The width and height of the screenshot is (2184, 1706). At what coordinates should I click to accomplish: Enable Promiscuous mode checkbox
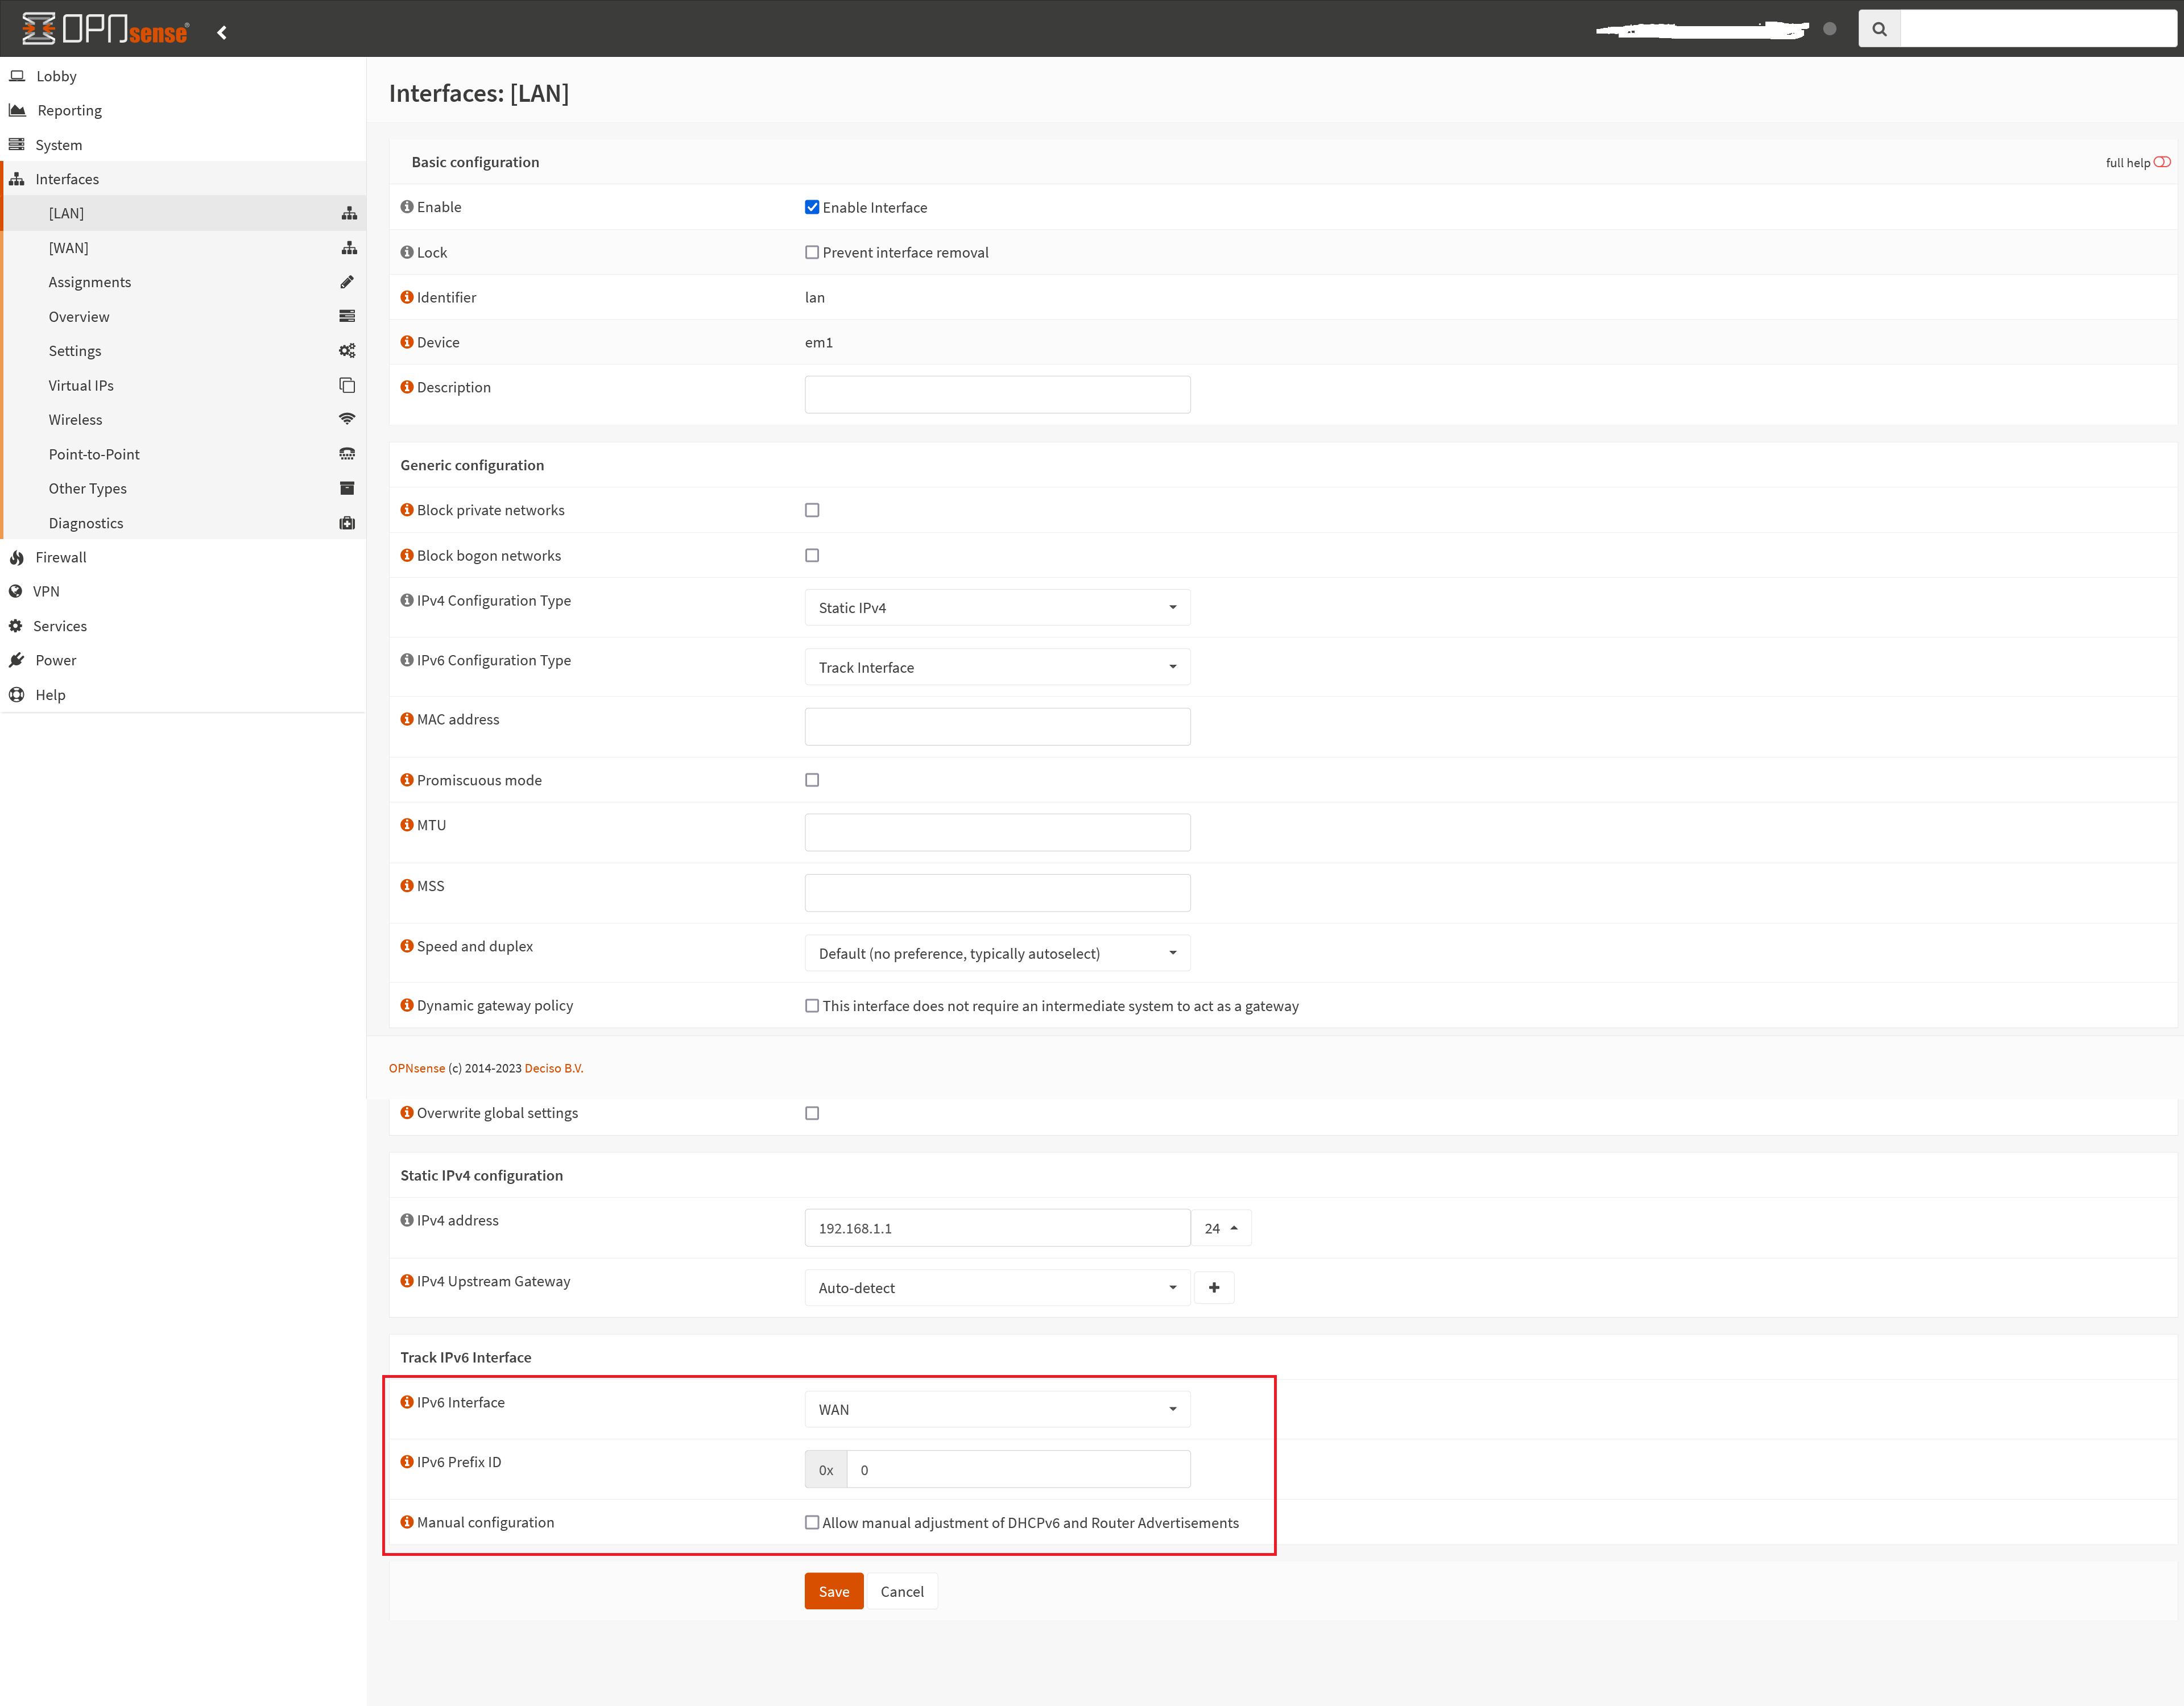[x=812, y=780]
